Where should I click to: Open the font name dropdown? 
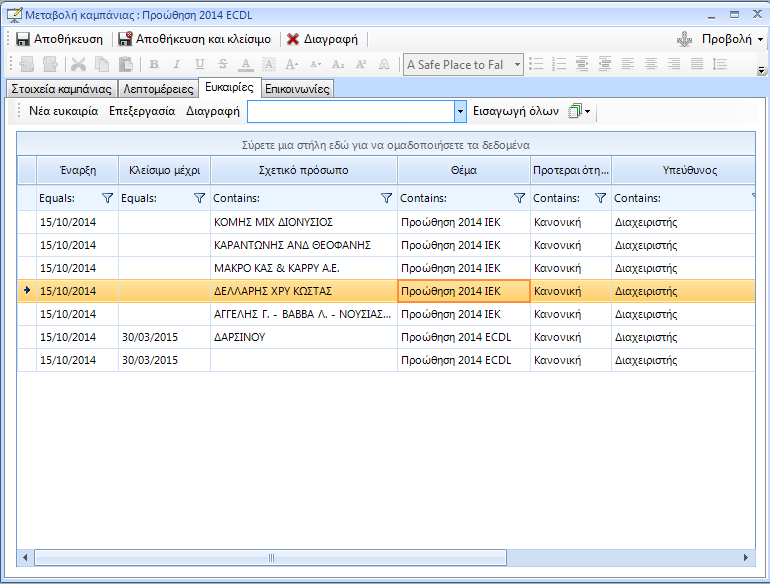(x=517, y=65)
